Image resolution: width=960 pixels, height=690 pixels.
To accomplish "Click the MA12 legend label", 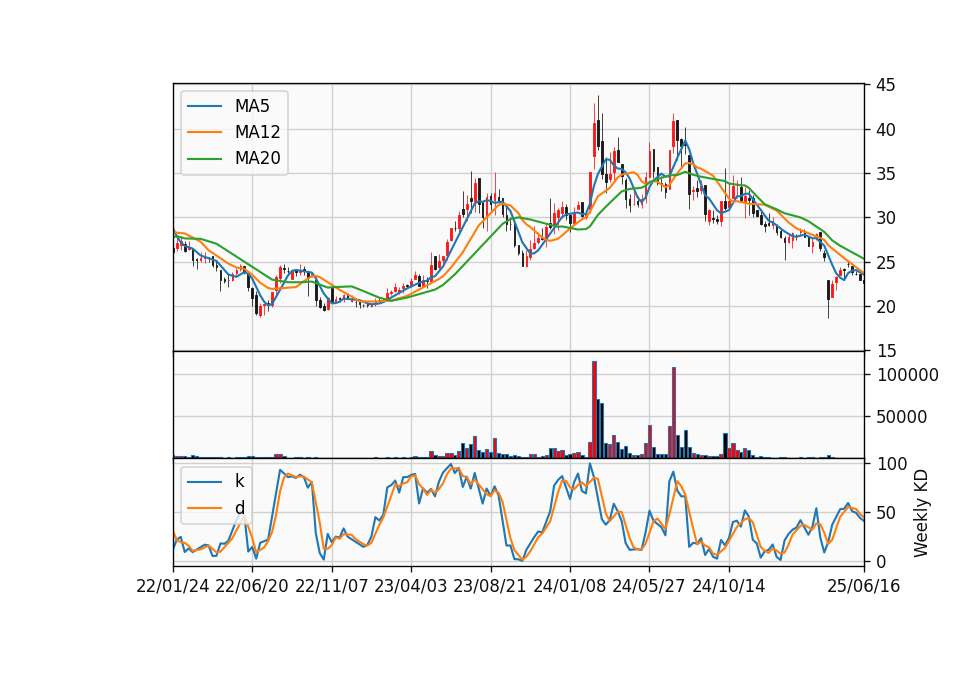I will point(257,132).
